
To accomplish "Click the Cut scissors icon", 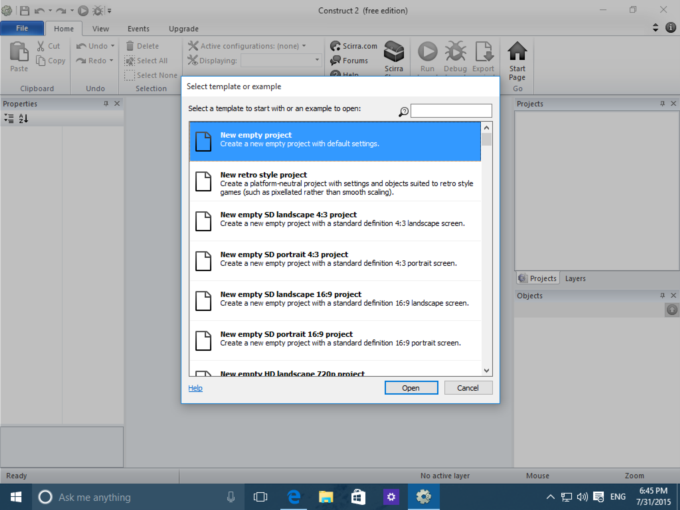I will pos(41,46).
